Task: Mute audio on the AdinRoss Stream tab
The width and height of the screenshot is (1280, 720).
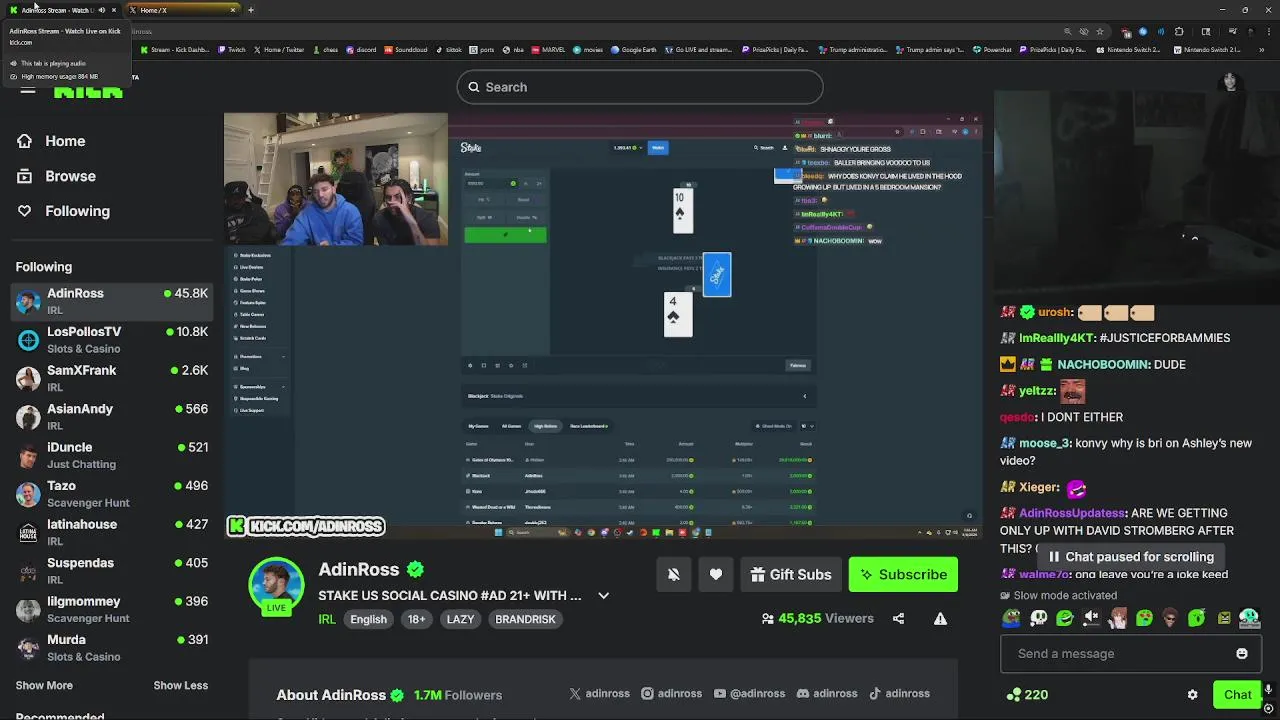Action: point(101,10)
